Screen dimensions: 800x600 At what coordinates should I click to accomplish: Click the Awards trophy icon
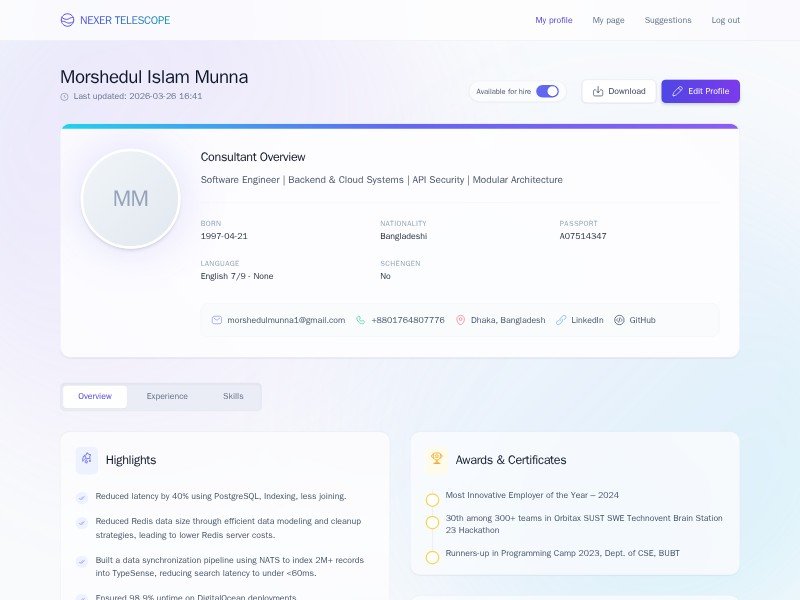(x=436, y=459)
